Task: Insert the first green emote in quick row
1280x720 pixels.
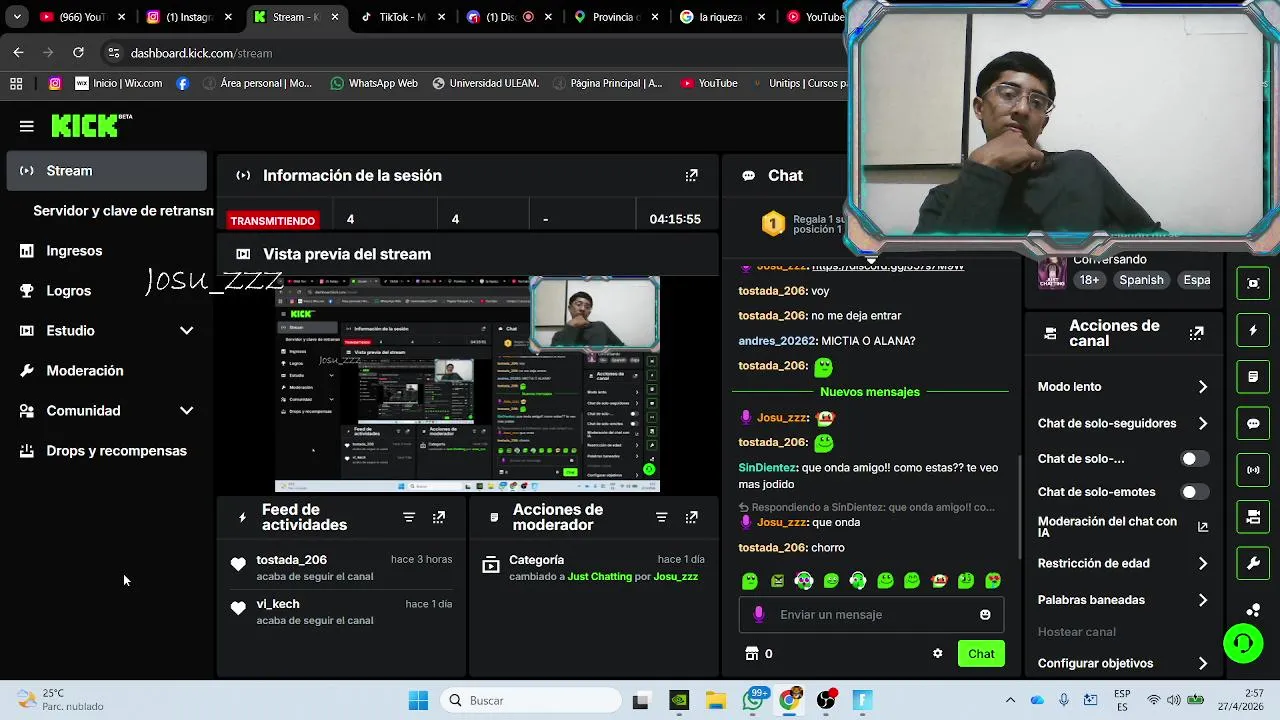Action: pyautogui.click(x=750, y=581)
